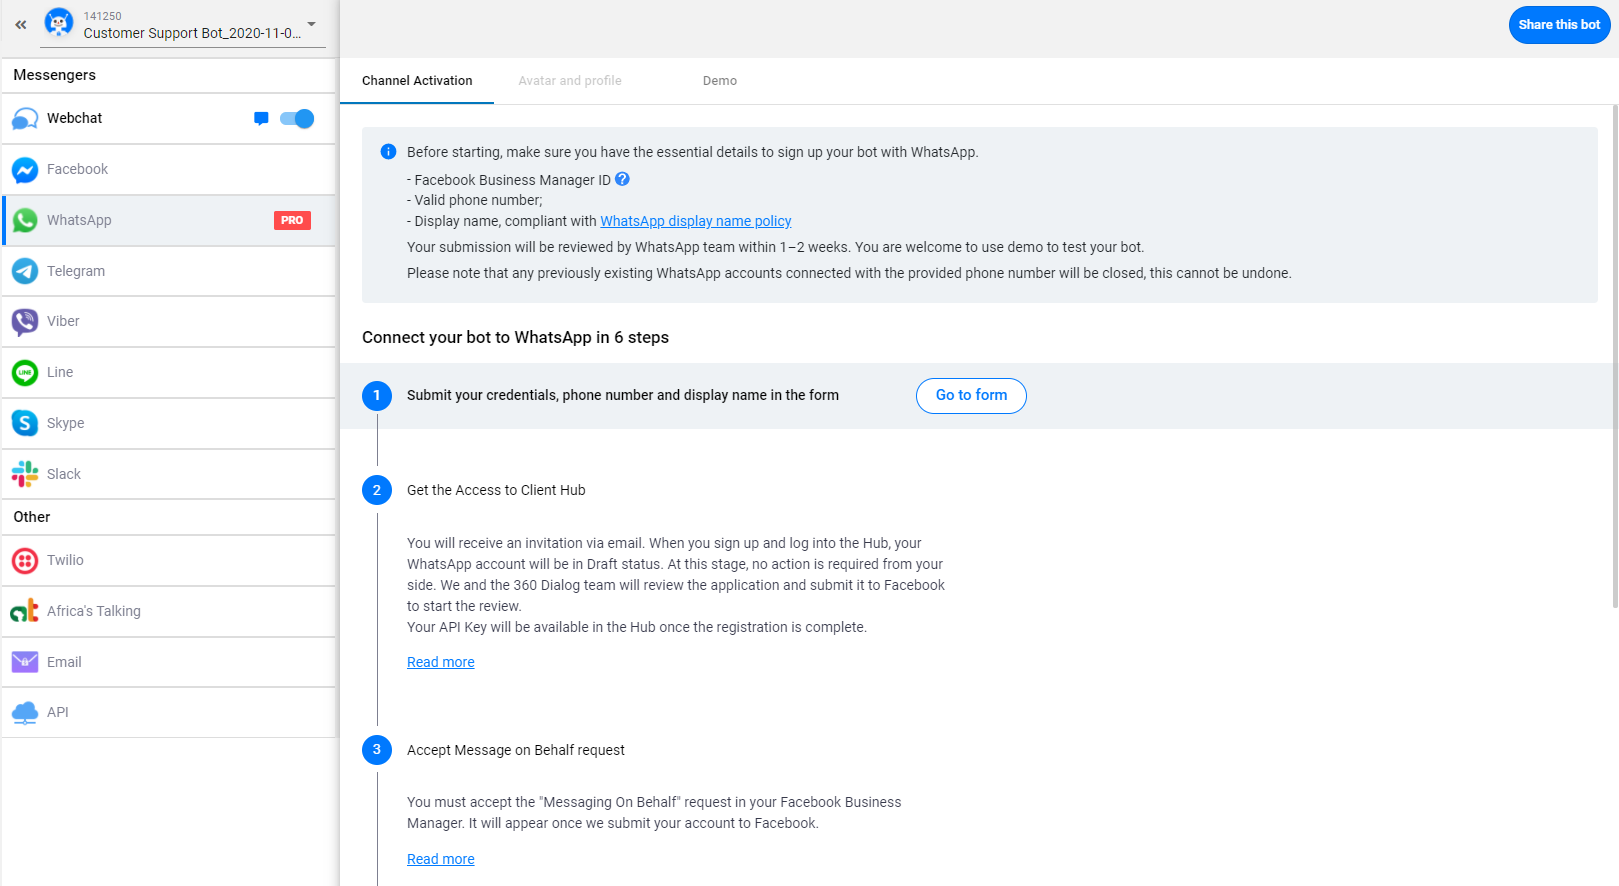Screen dimensions: 1619x886
Task: Select the Viber channel label
Action: (63, 321)
